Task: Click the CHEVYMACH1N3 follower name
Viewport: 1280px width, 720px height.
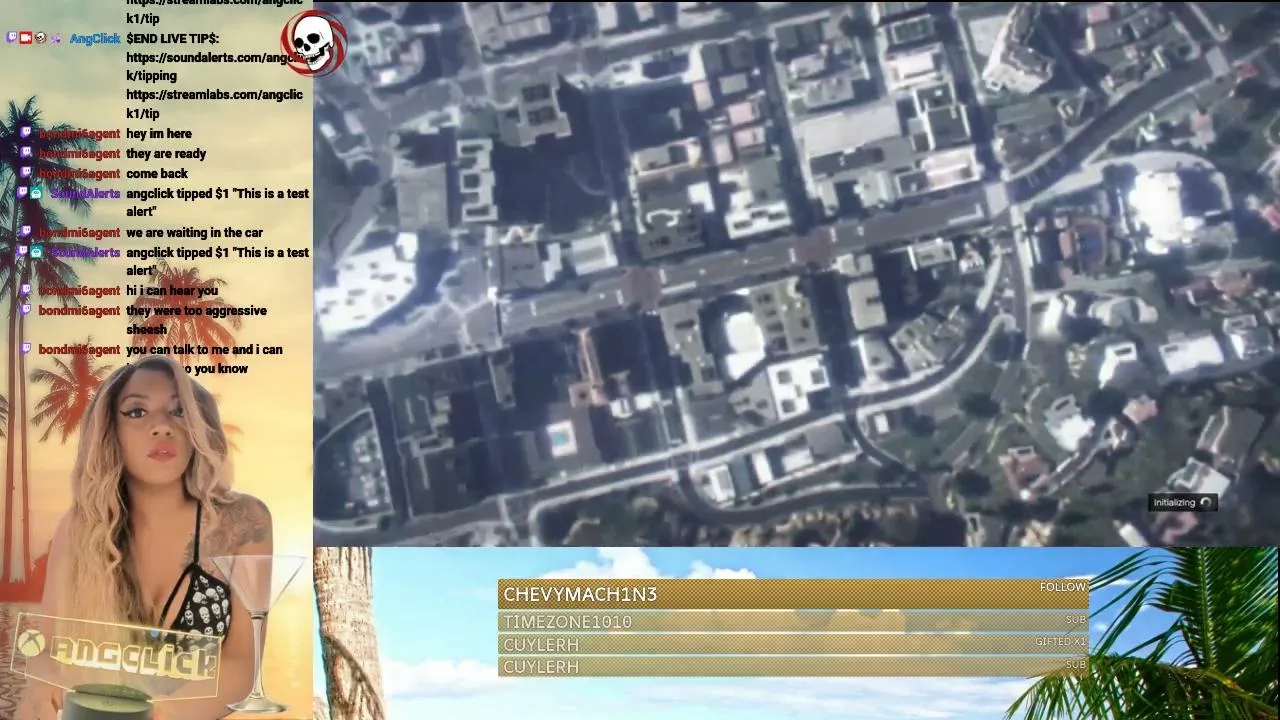Action: click(x=580, y=594)
